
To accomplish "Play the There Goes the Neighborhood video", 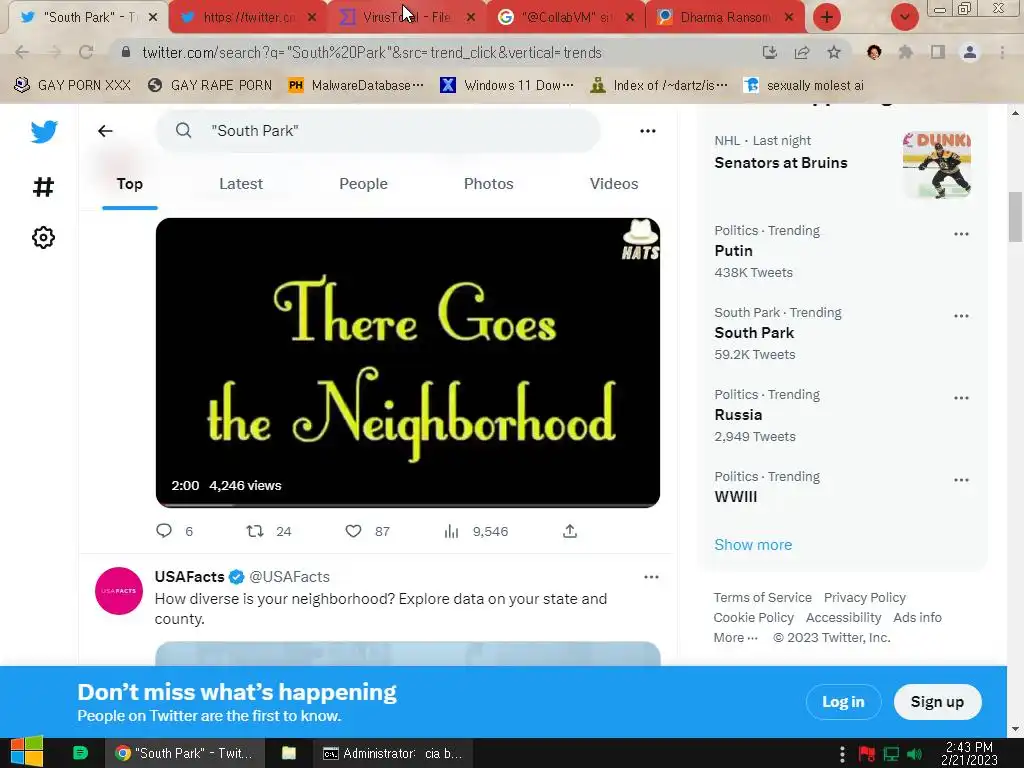I will tap(408, 362).
